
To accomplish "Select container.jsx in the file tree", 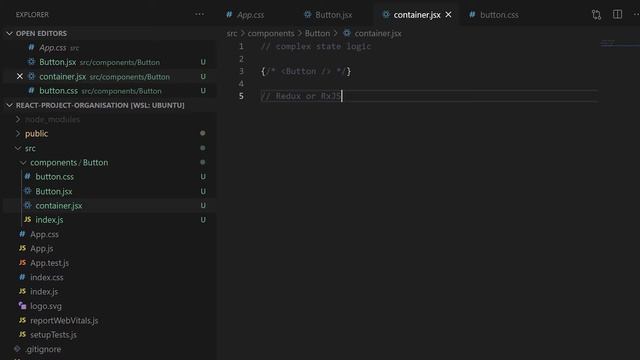I will point(110,206).
